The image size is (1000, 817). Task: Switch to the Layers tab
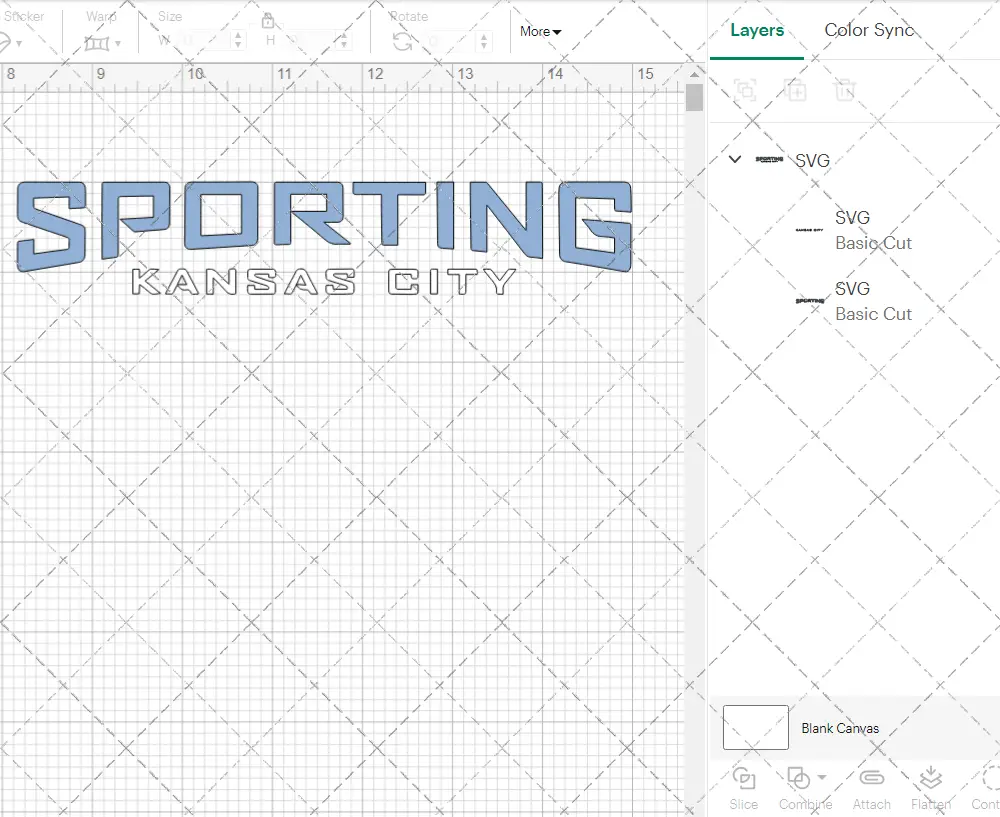(756, 30)
